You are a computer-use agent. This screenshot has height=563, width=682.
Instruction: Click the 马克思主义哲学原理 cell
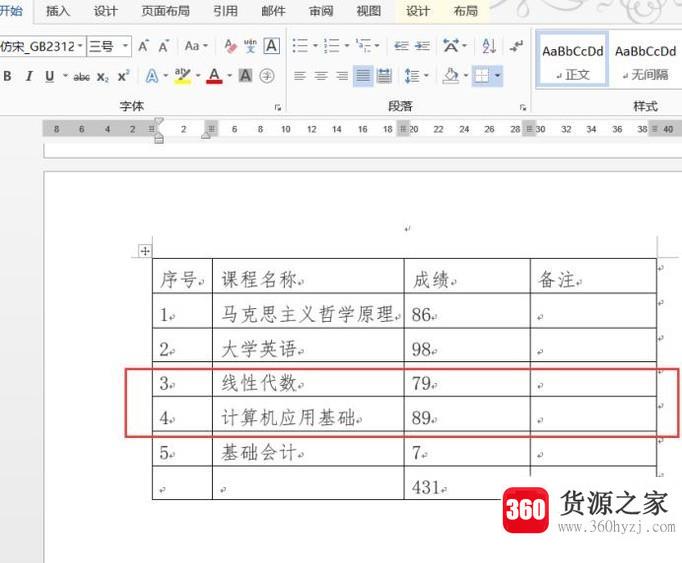(x=308, y=311)
